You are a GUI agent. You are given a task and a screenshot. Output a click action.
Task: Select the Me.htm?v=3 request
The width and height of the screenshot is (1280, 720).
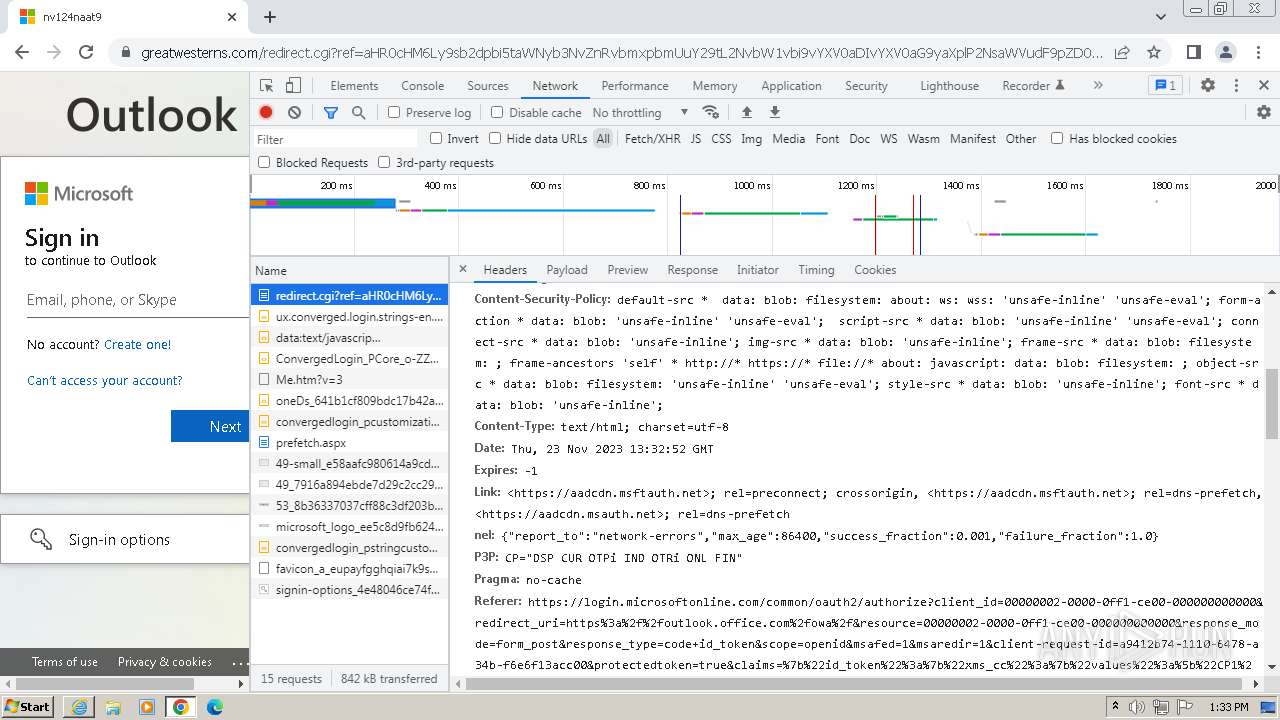349,379
